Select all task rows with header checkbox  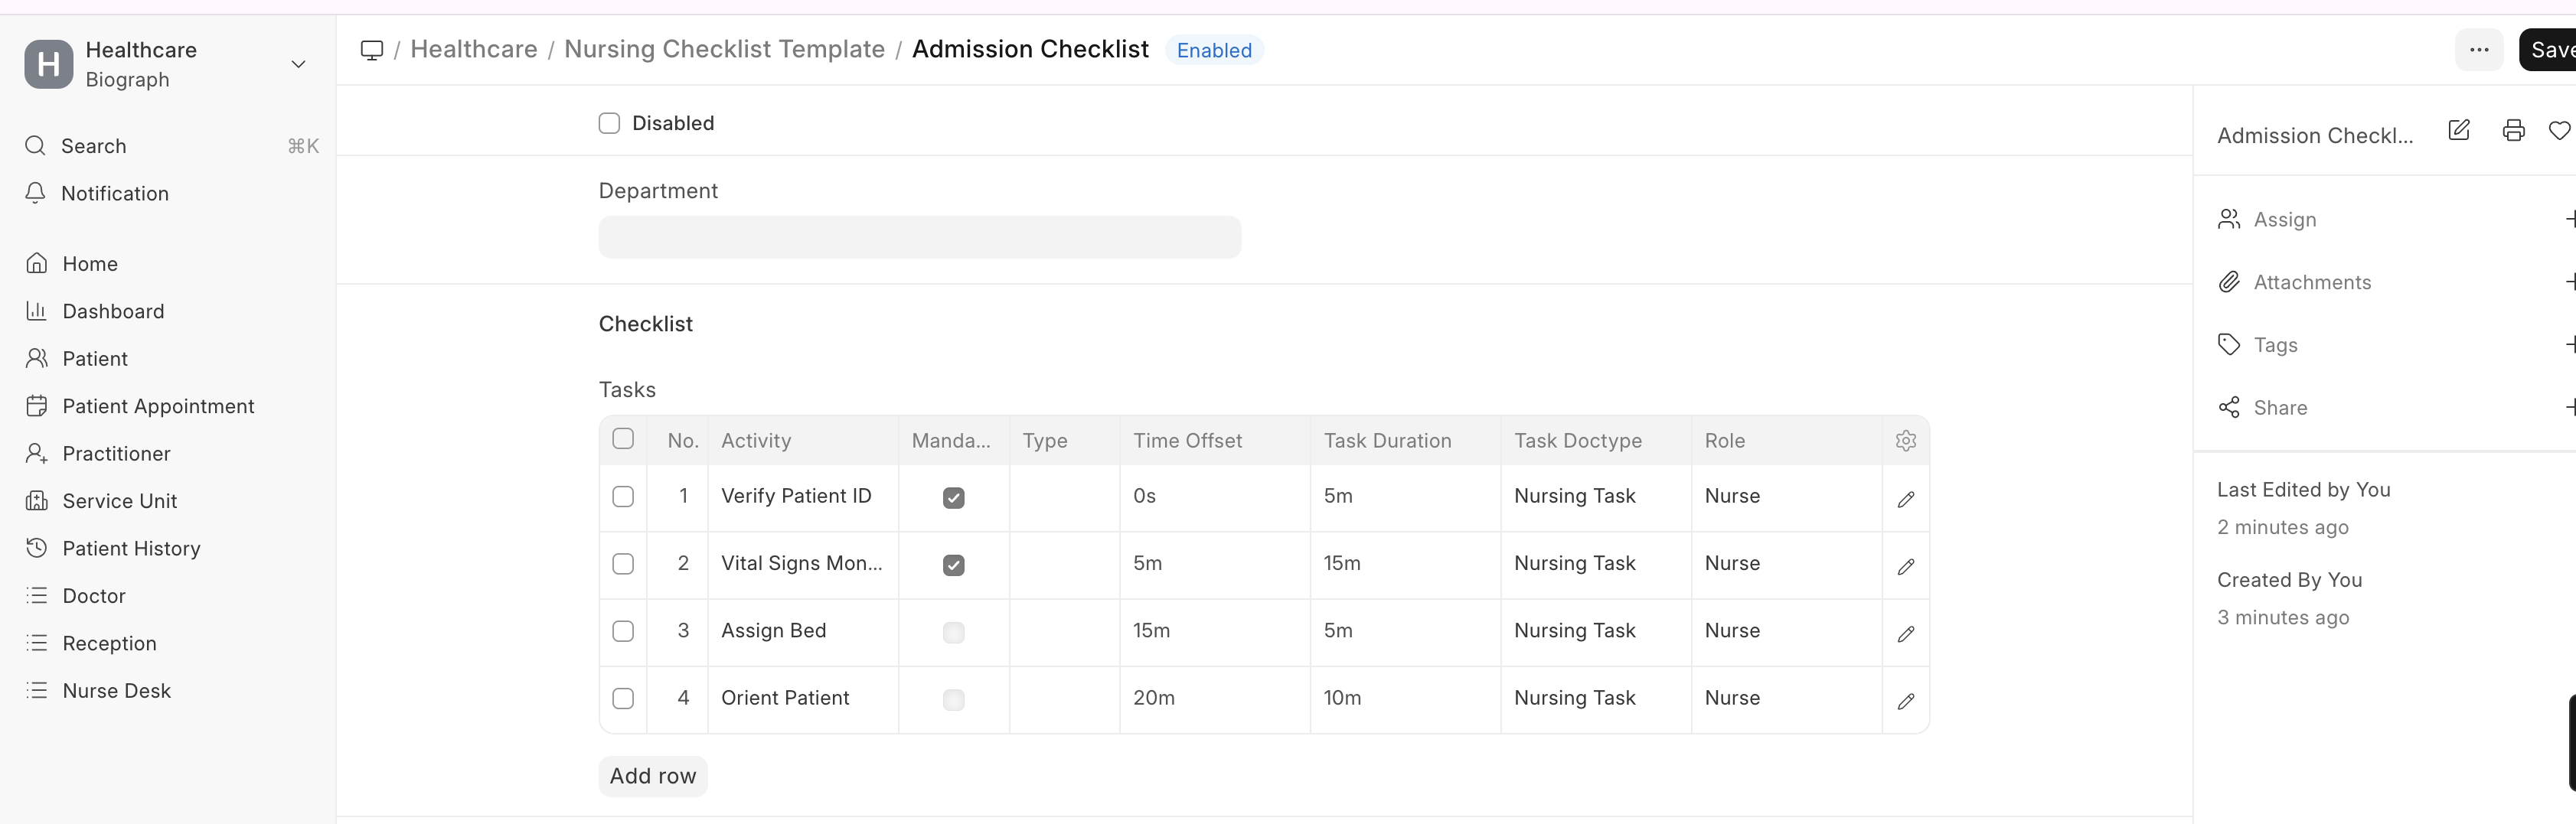tap(623, 439)
